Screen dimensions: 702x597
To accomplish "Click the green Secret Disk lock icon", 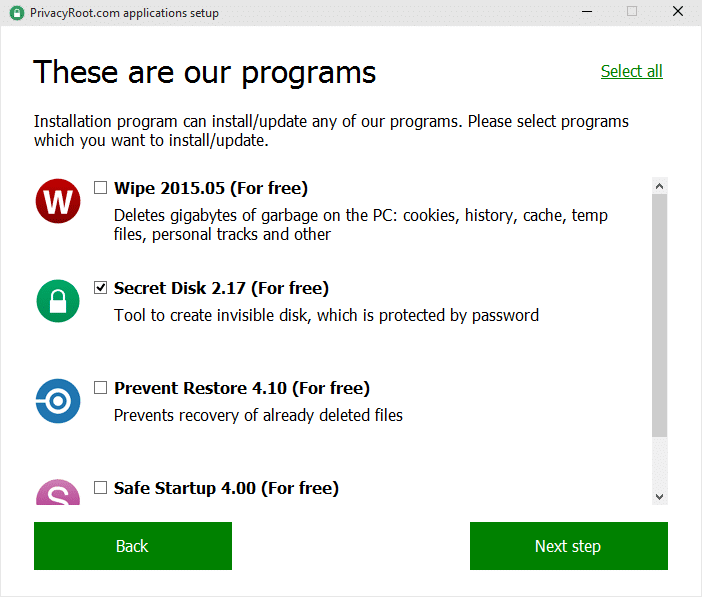I will (x=58, y=301).
